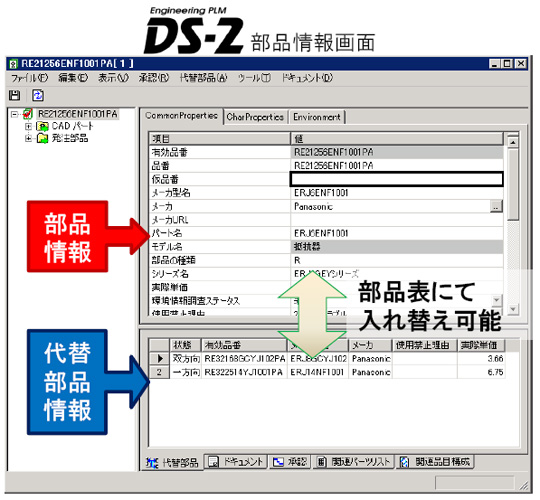Screen dimensions: 540x500
Task: Click the 代替部品 tab icon at bottom
Action: 152,462
